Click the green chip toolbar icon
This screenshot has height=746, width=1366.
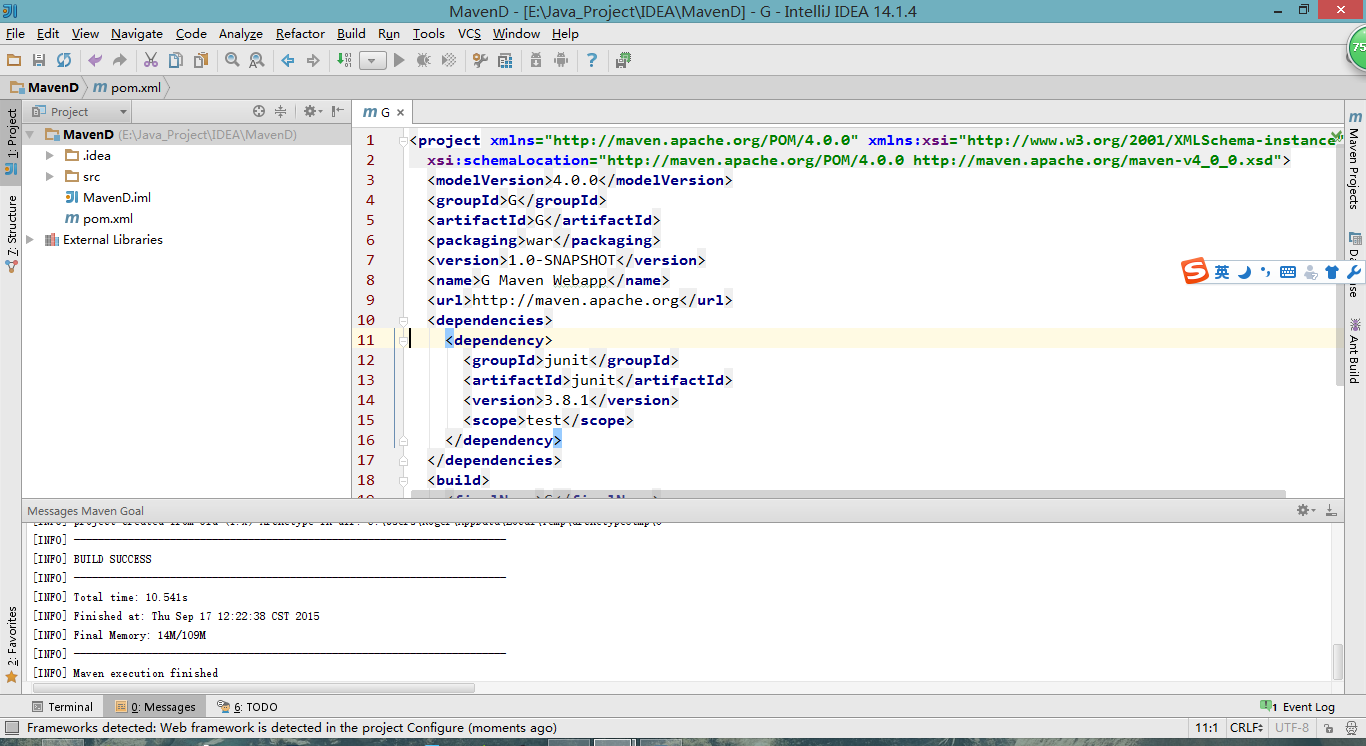click(x=623, y=60)
